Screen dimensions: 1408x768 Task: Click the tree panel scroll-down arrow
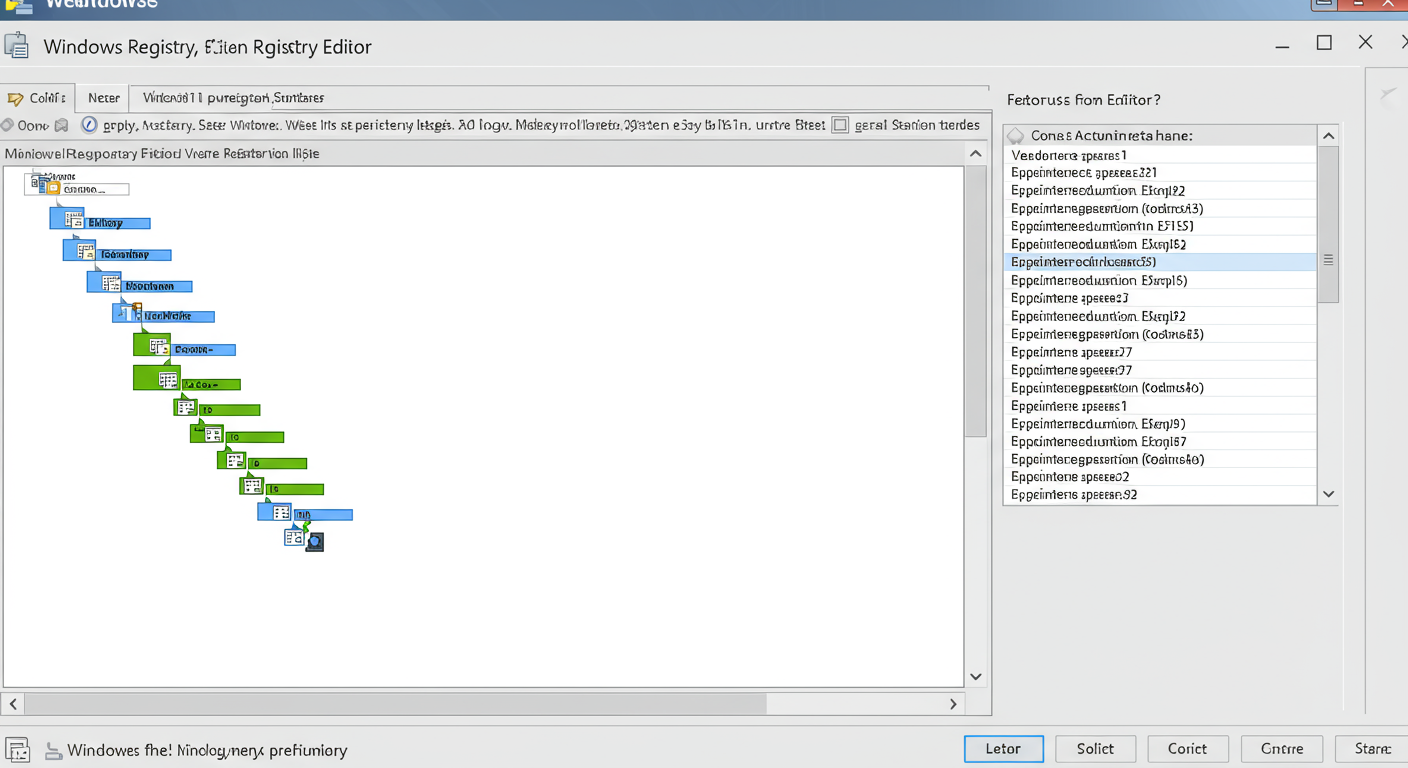(976, 677)
